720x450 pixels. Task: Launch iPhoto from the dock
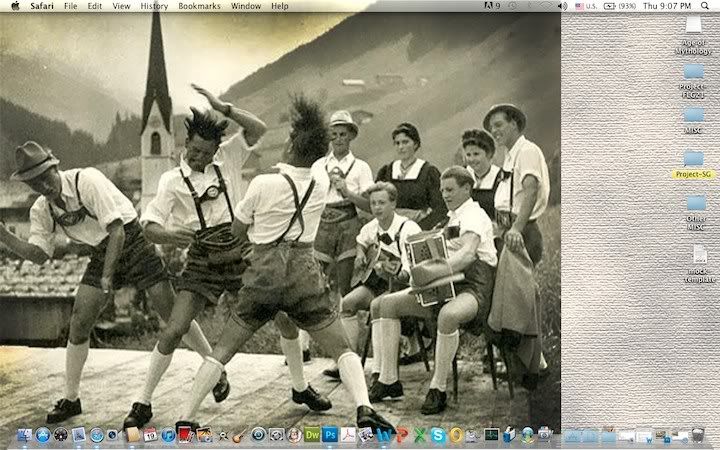click(204, 434)
